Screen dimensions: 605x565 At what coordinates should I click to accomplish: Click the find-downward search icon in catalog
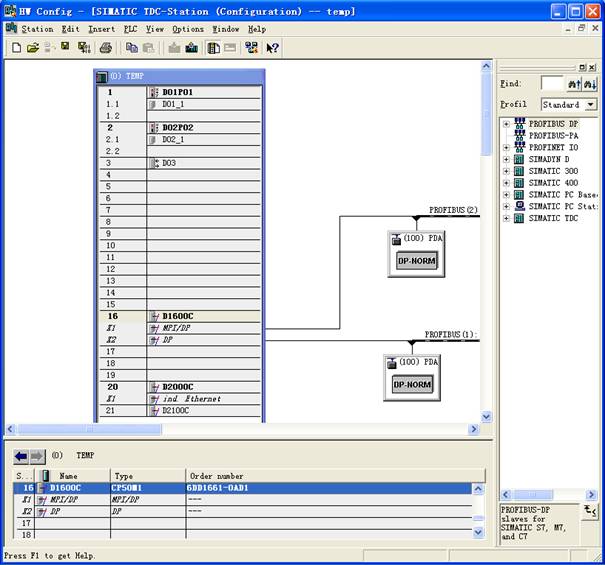(591, 84)
